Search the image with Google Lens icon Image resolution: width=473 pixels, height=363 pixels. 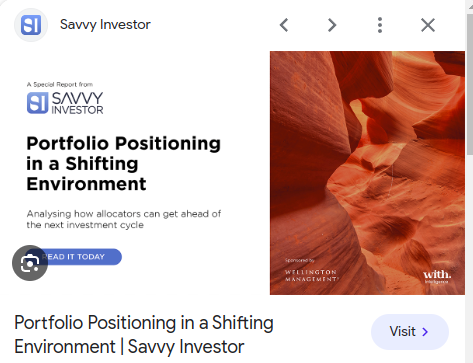point(30,263)
